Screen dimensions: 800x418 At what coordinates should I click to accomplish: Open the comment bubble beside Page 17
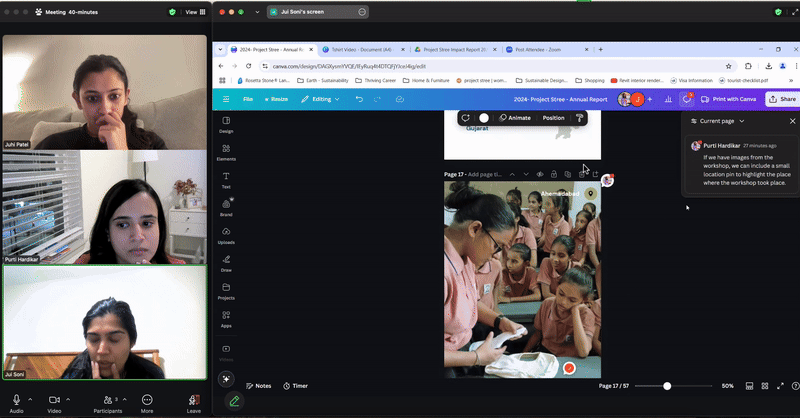(x=607, y=180)
